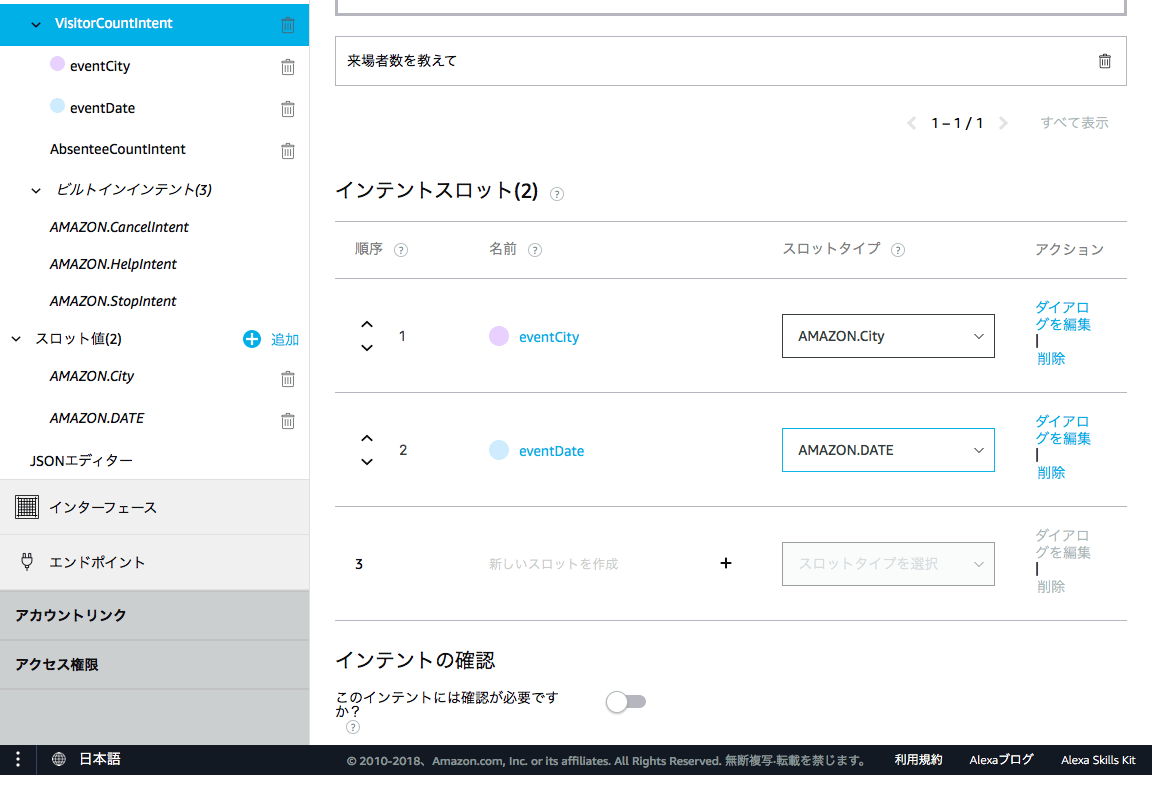Collapse VisitorCountIntent tree chevron
The height and width of the screenshot is (803, 1152).
coord(36,24)
